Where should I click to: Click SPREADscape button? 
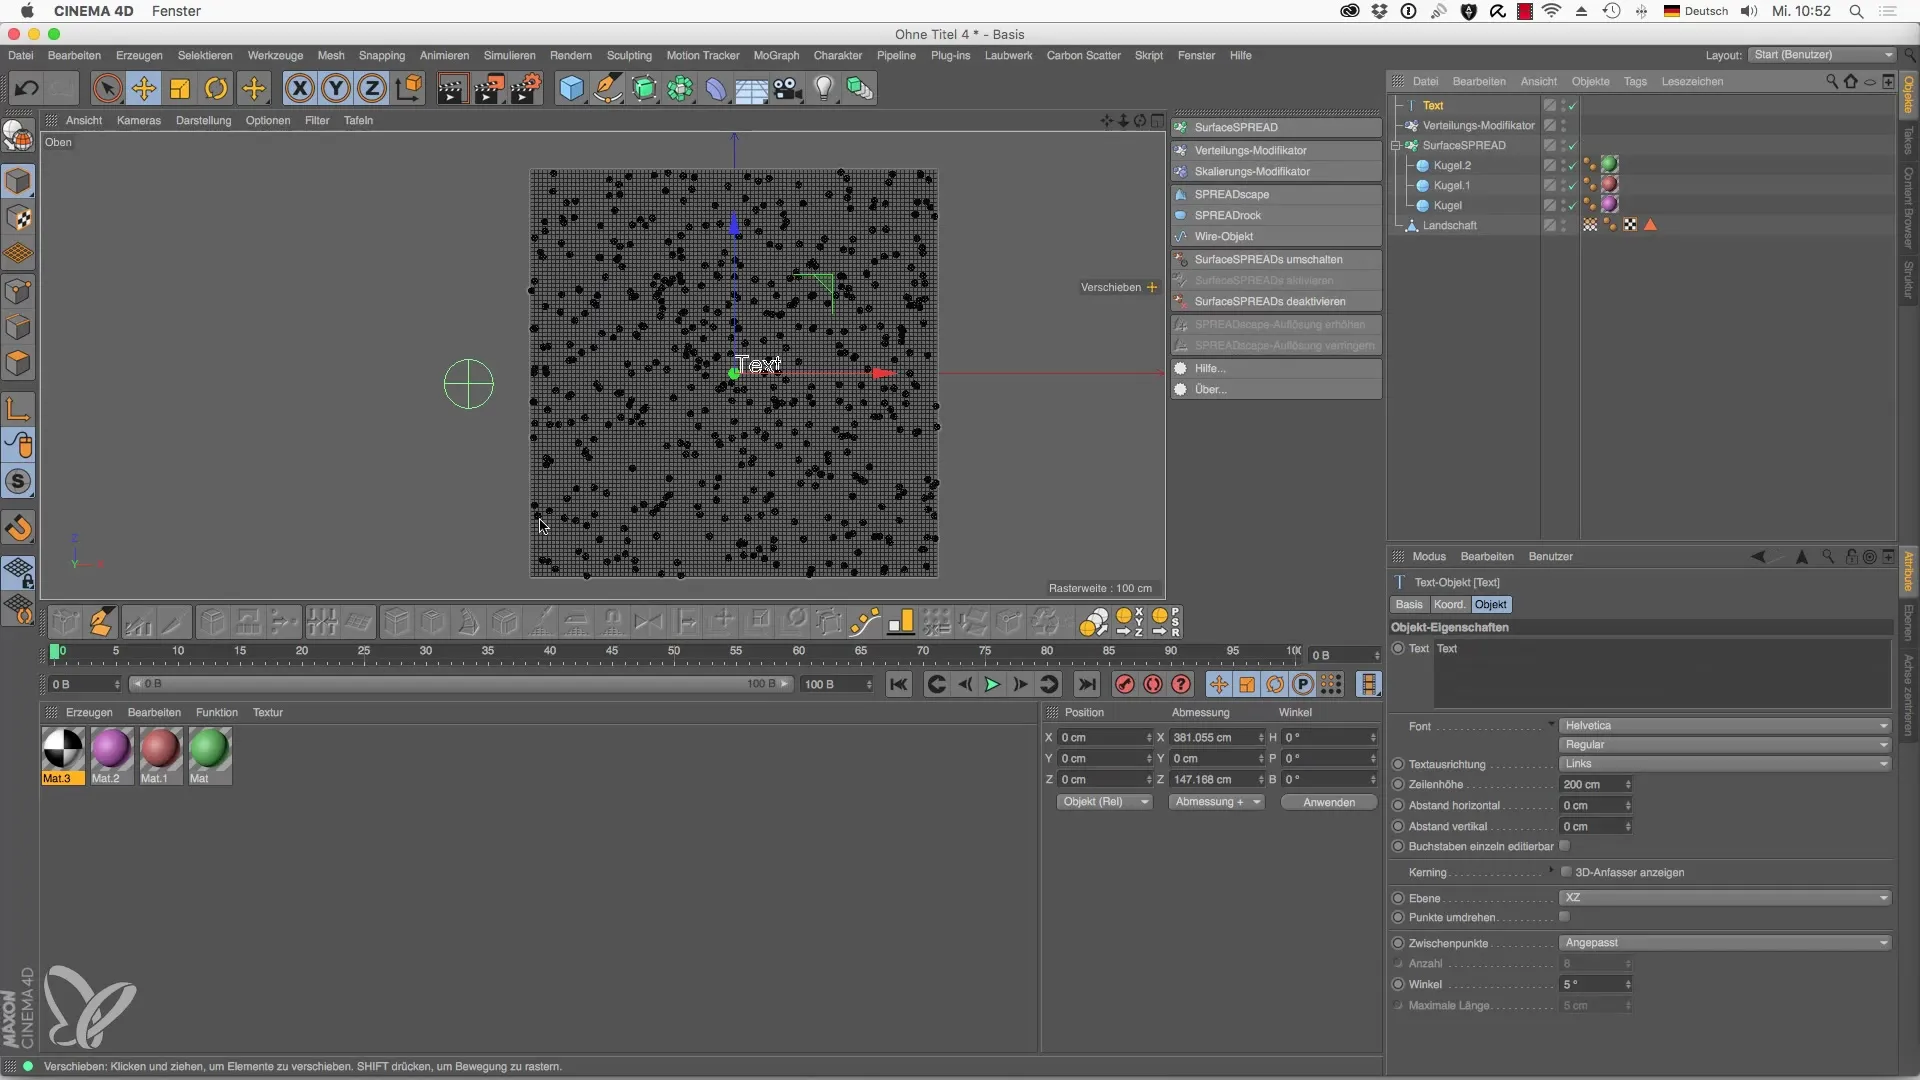[x=1276, y=194]
